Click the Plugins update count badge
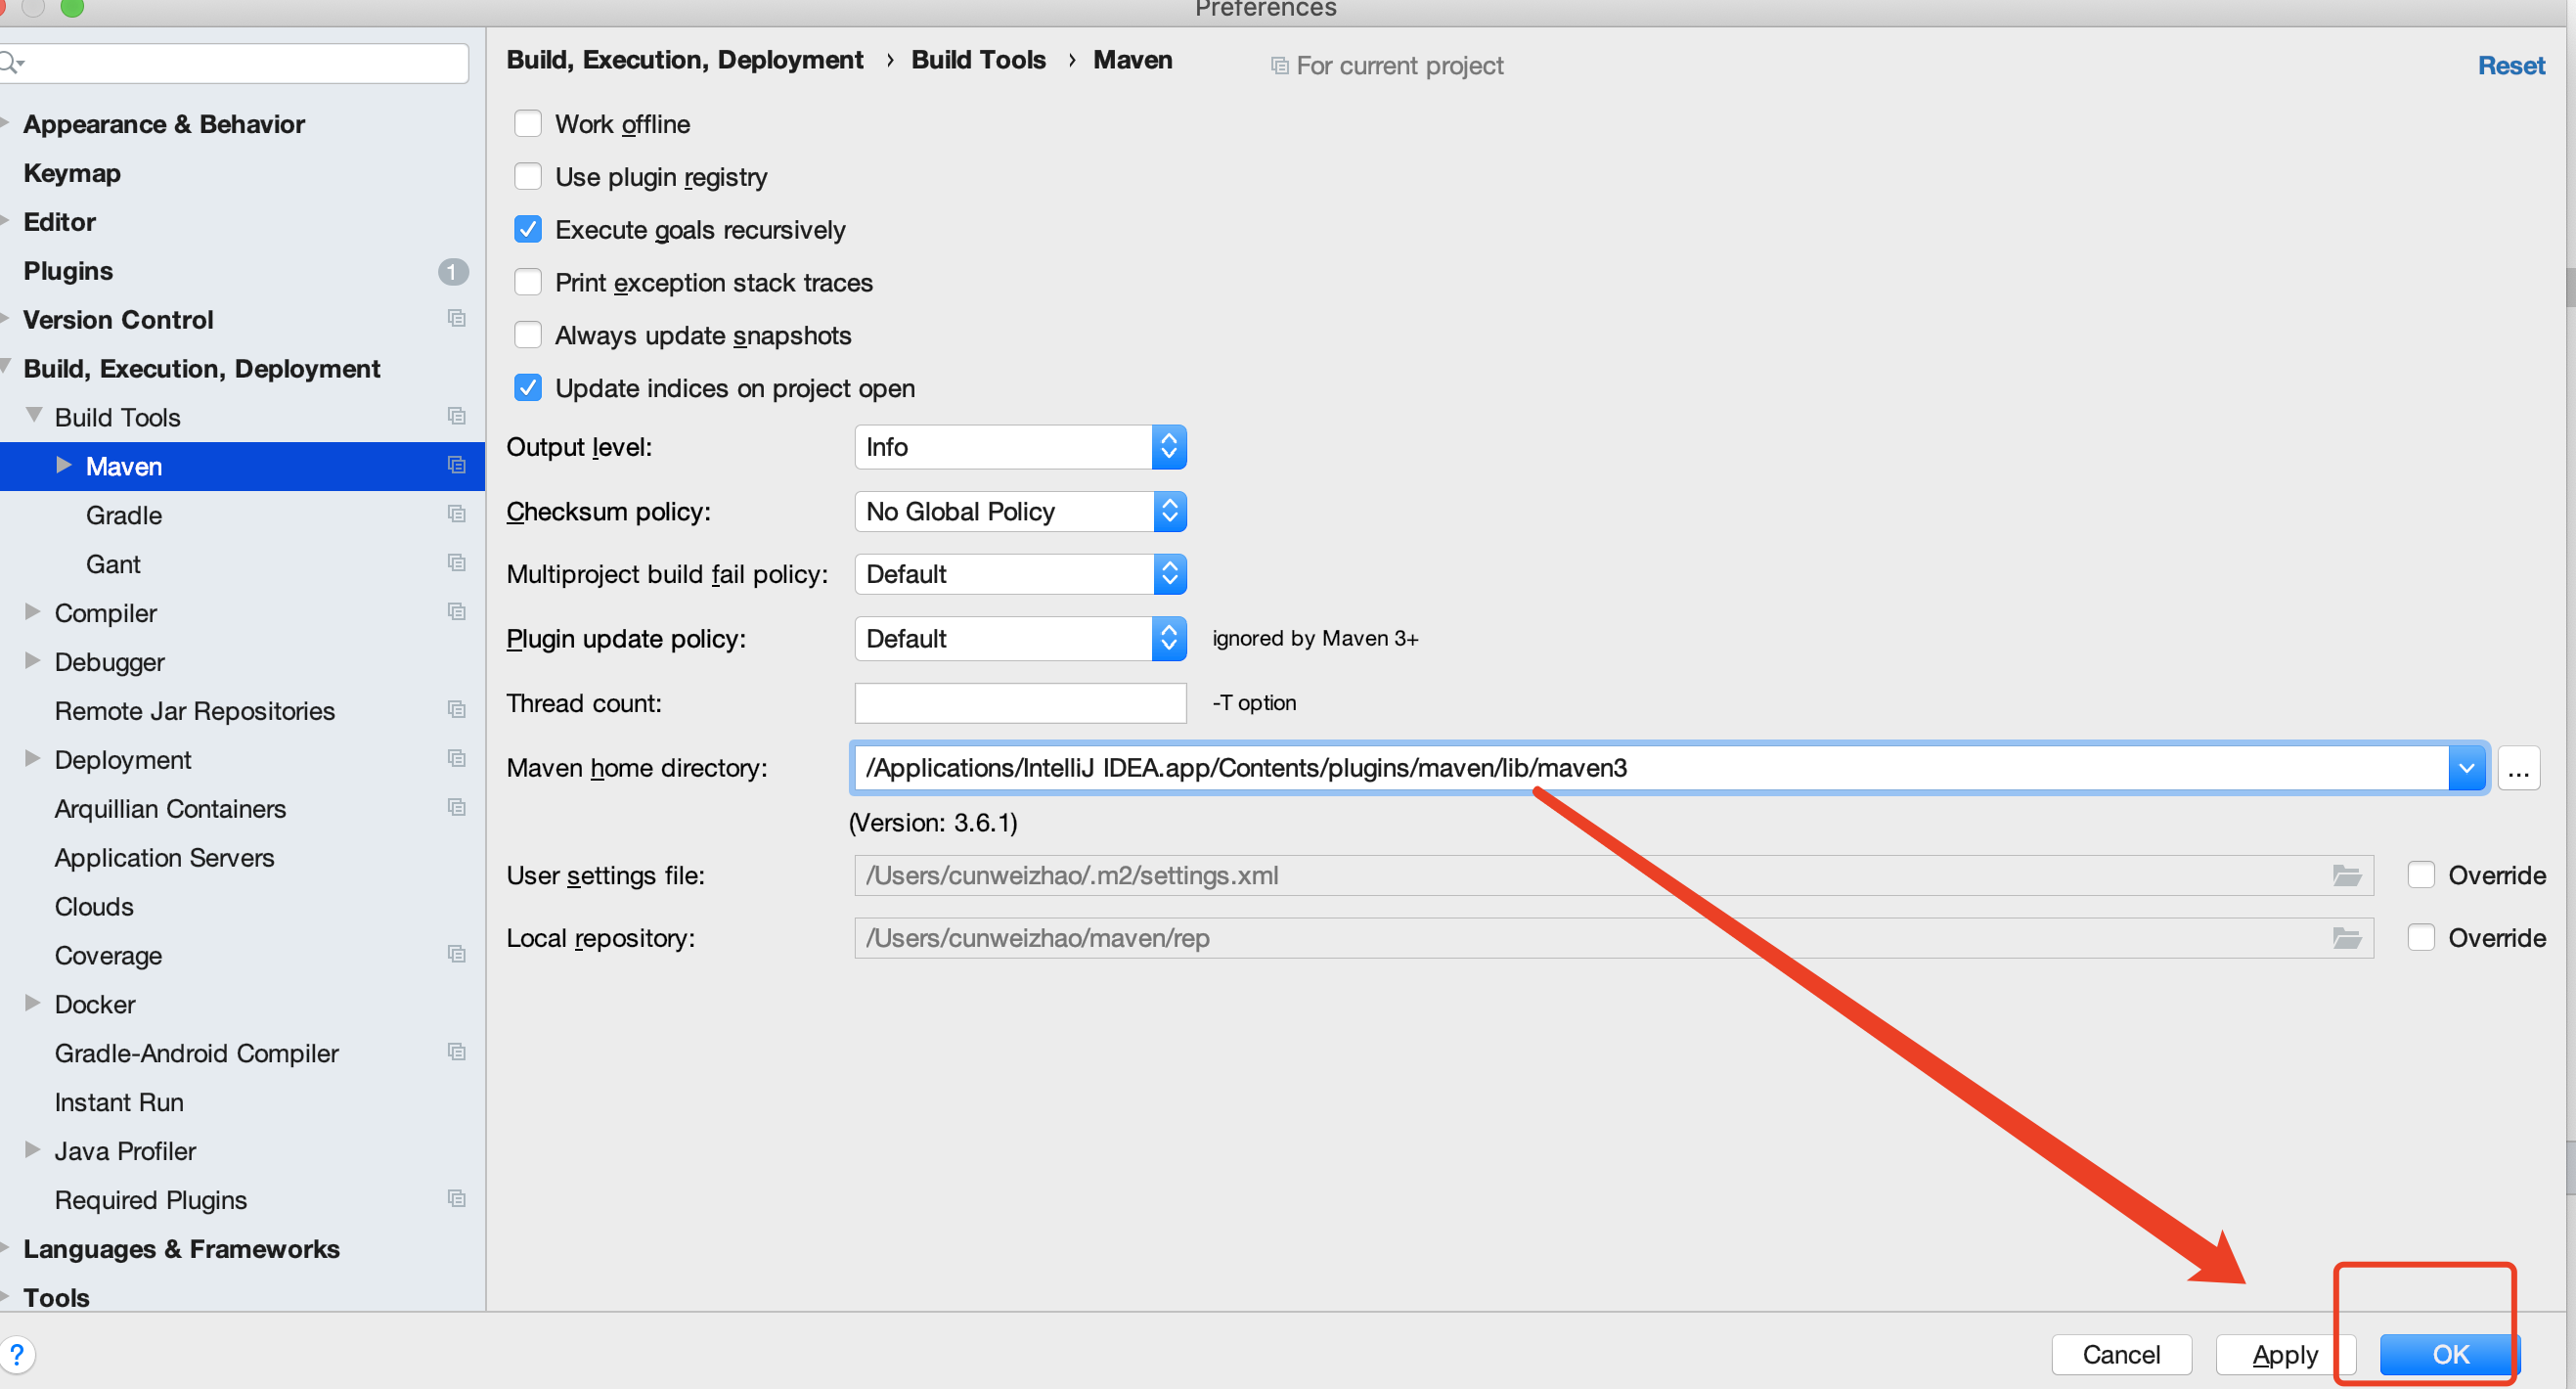The image size is (2576, 1389). click(452, 271)
